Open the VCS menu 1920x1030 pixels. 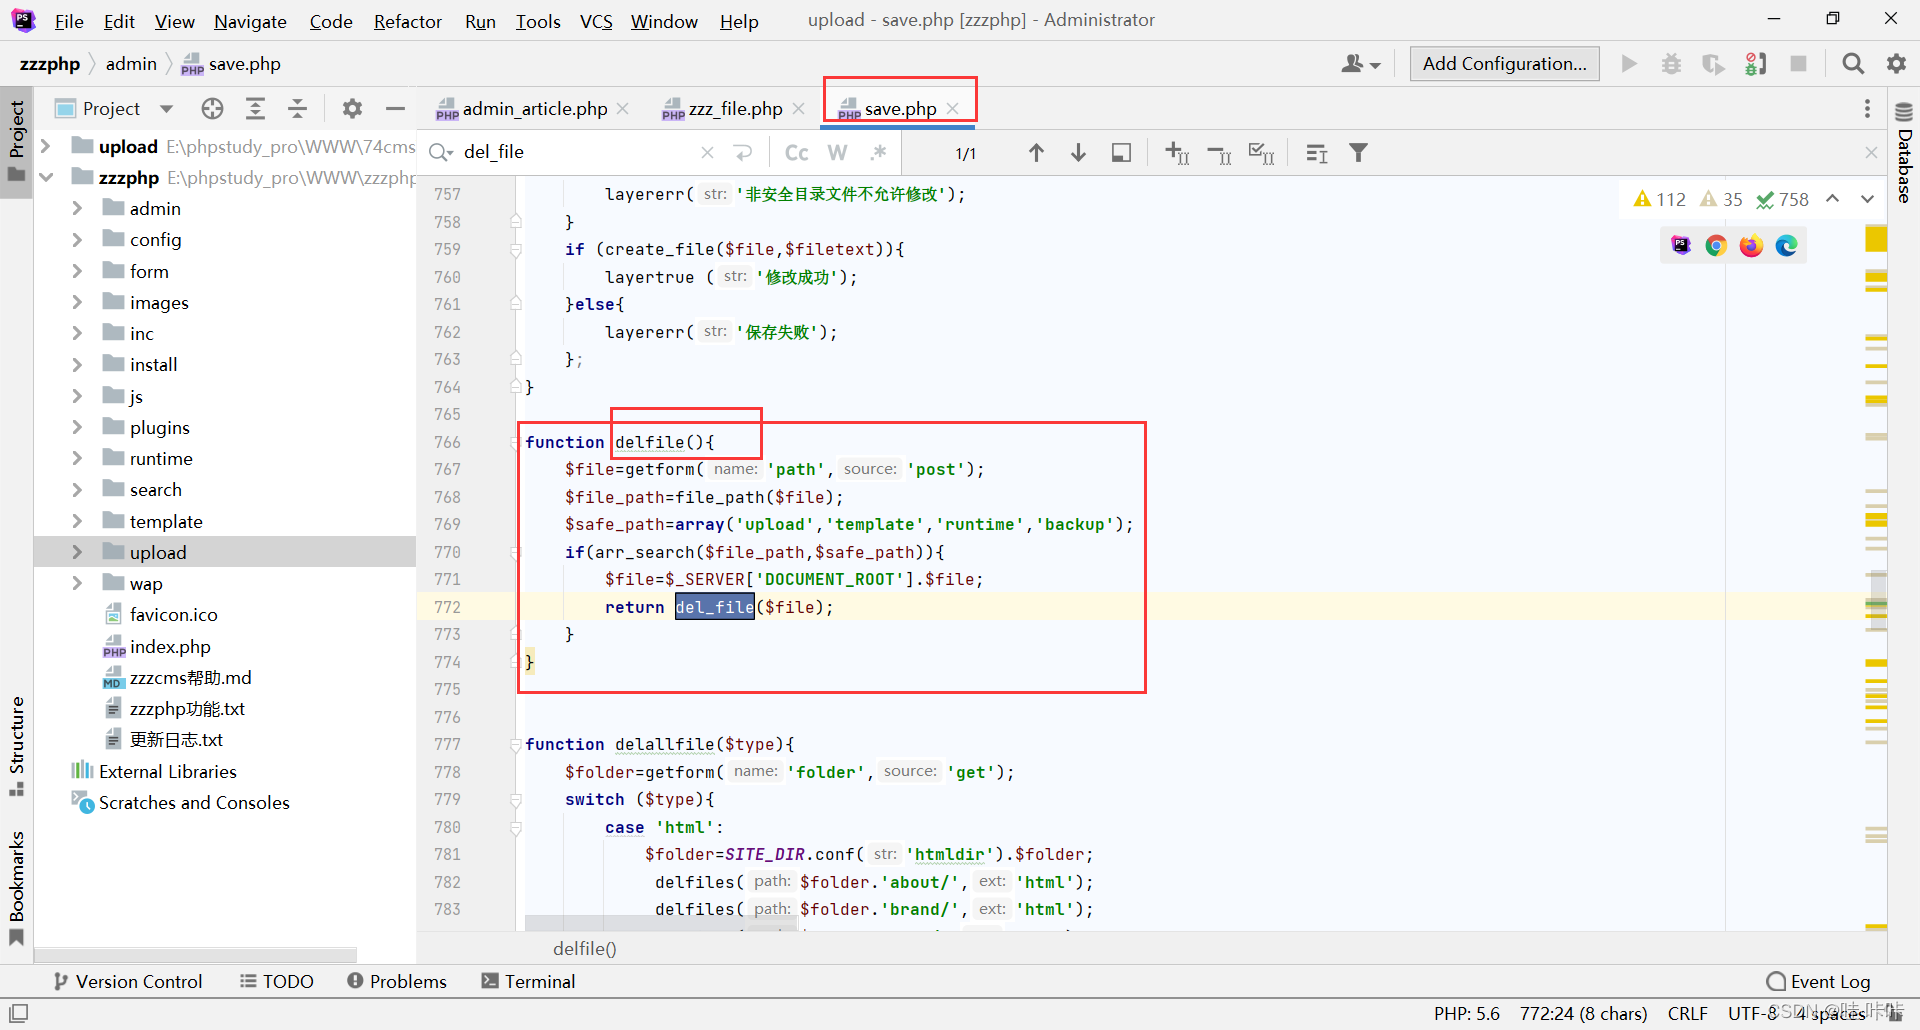[x=596, y=21]
